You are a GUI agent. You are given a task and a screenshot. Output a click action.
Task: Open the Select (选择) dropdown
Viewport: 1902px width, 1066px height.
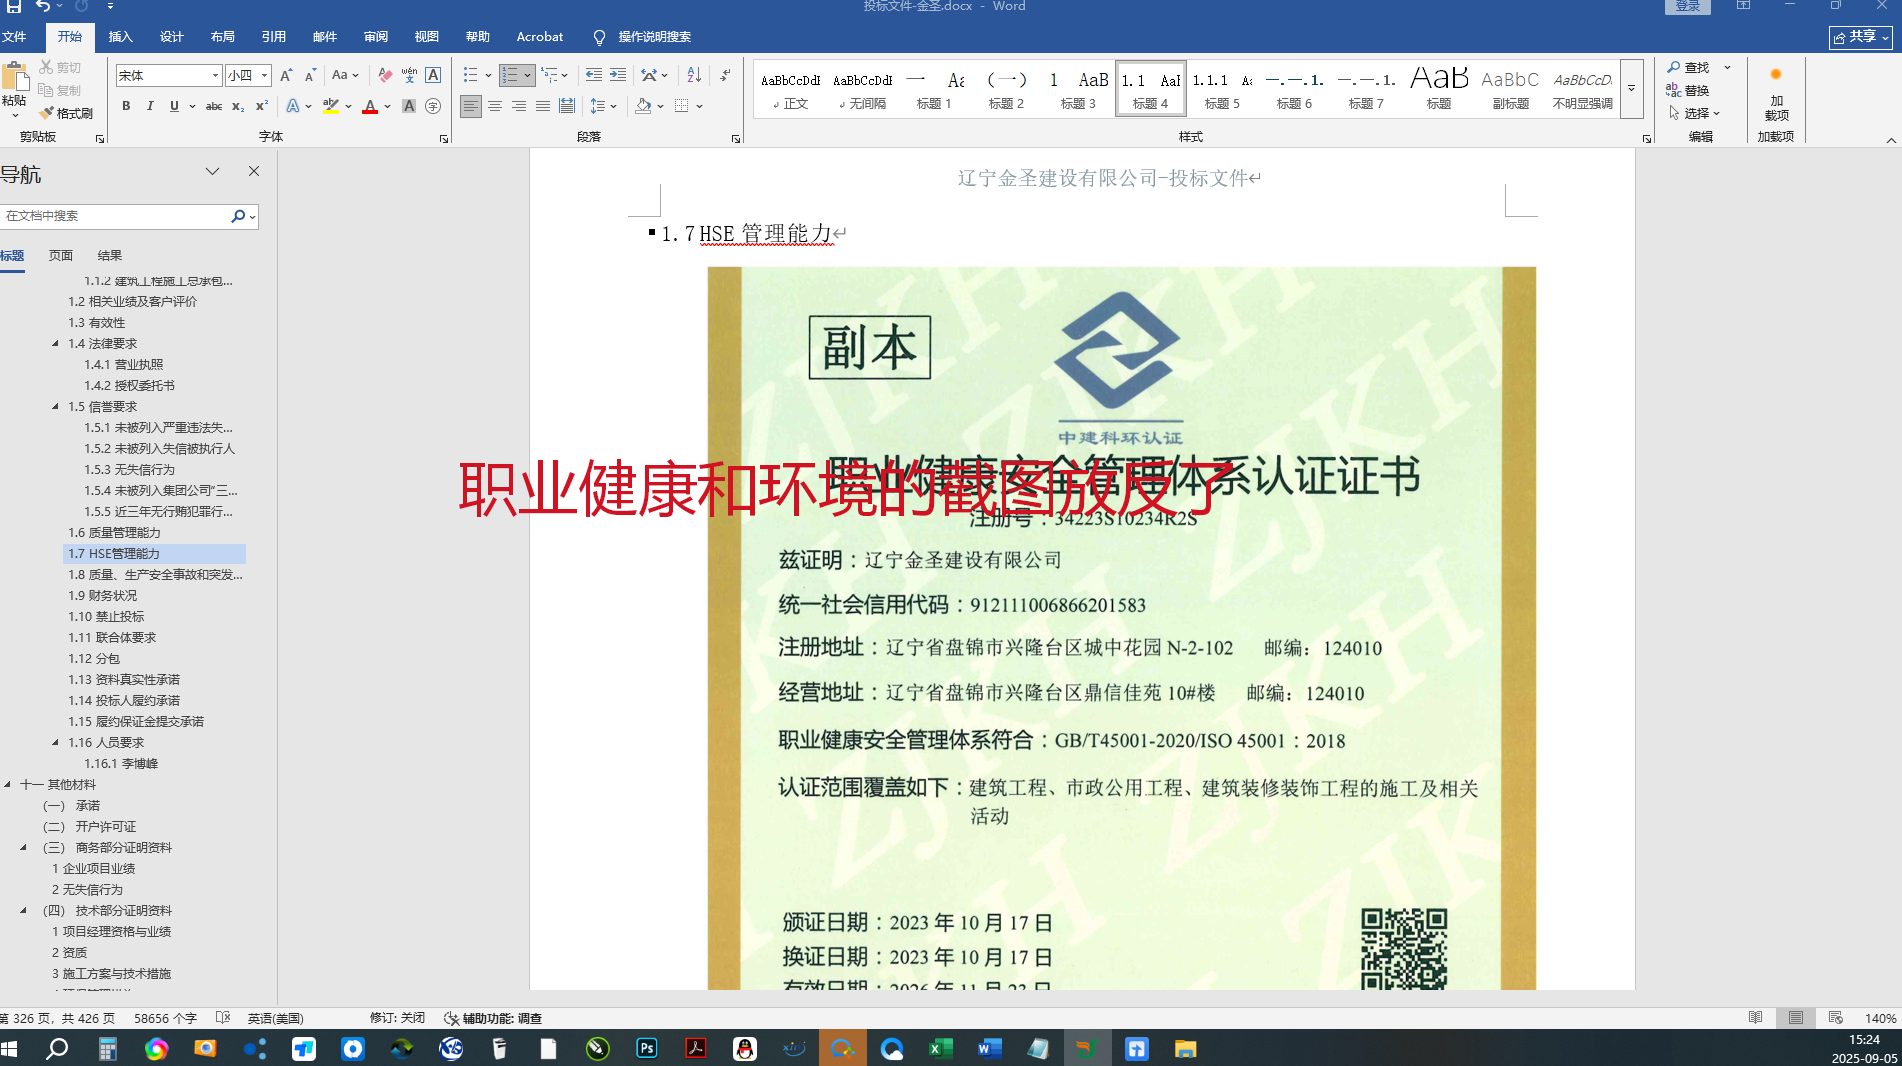(x=1694, y=113)
